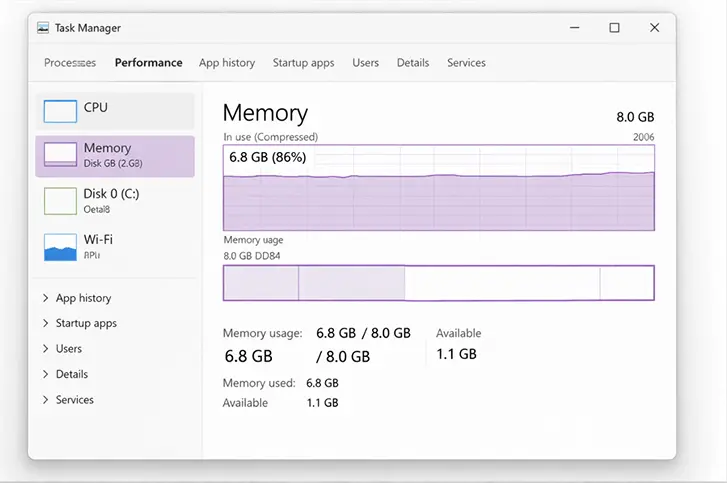The height and width of the screenshot is (483, 727).
Task: Select Memory in the performance sidebar
Action: click(x=115, y=156)
